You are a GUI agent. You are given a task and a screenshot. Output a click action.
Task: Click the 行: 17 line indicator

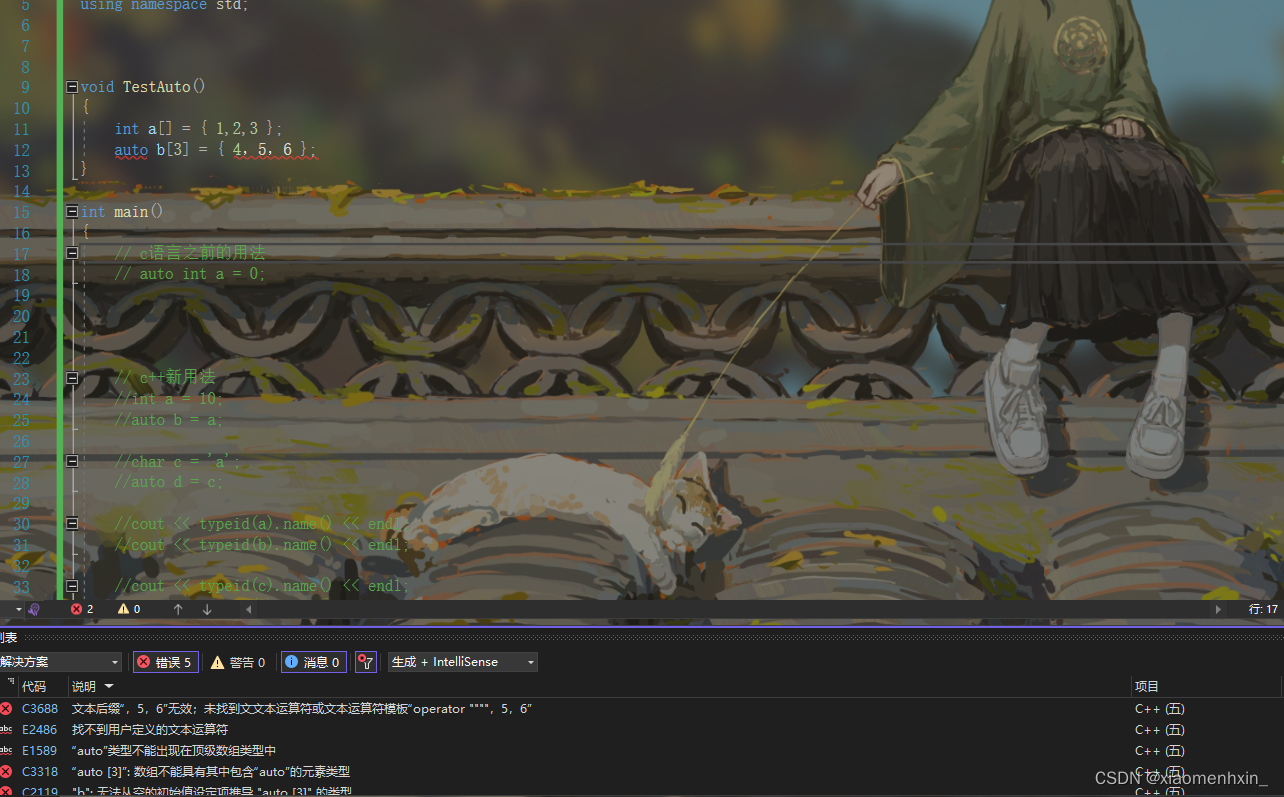(x=1263, y=609)
